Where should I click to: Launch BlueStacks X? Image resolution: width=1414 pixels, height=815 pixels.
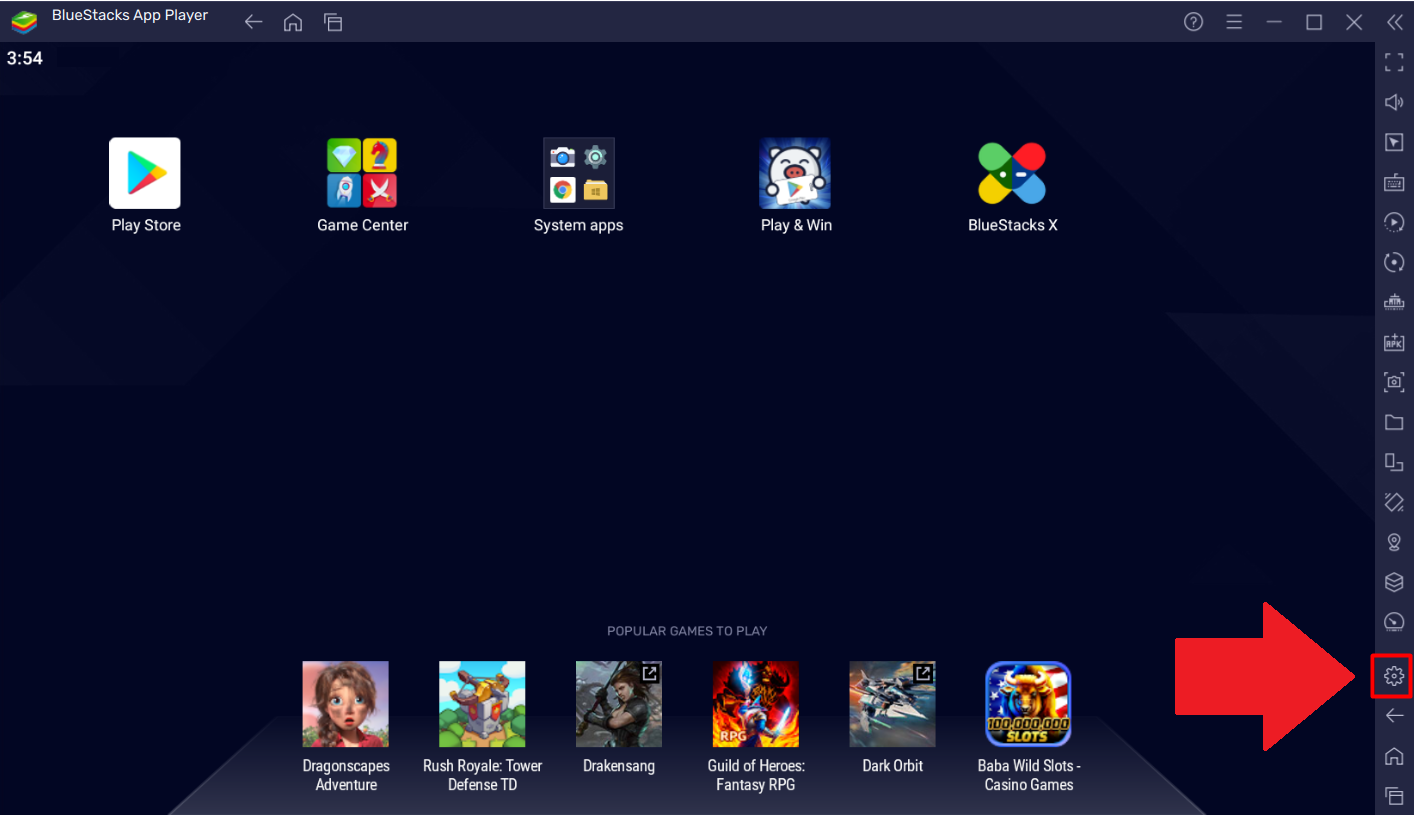(1012, 173)
